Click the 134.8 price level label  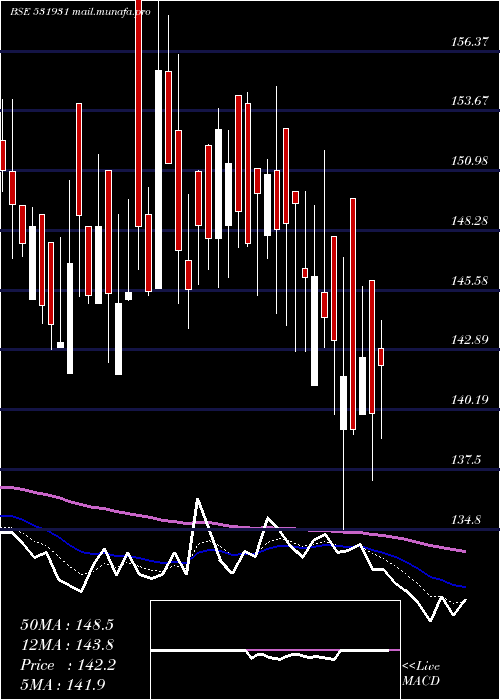466,520
